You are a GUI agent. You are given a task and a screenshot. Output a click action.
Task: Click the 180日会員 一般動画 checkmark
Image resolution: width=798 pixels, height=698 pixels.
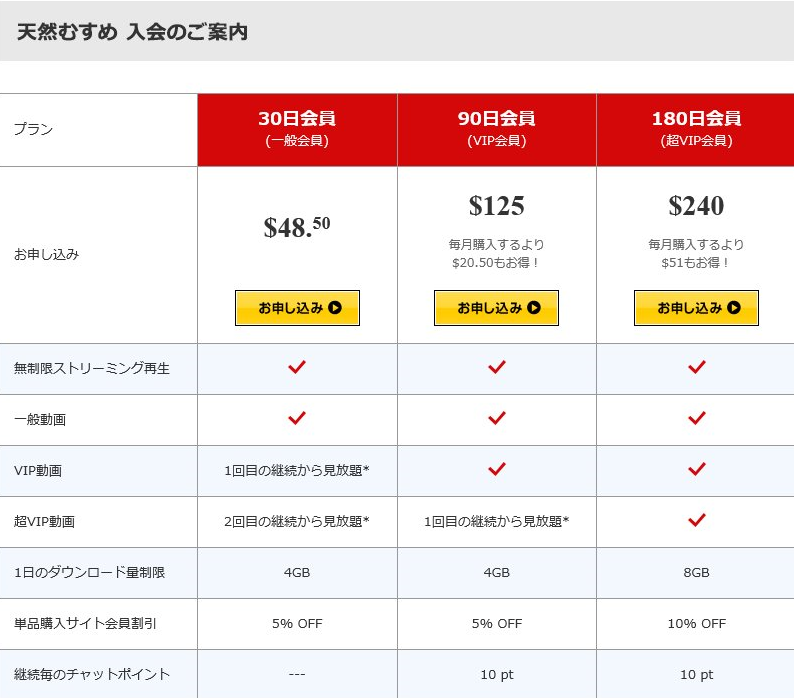697,419
